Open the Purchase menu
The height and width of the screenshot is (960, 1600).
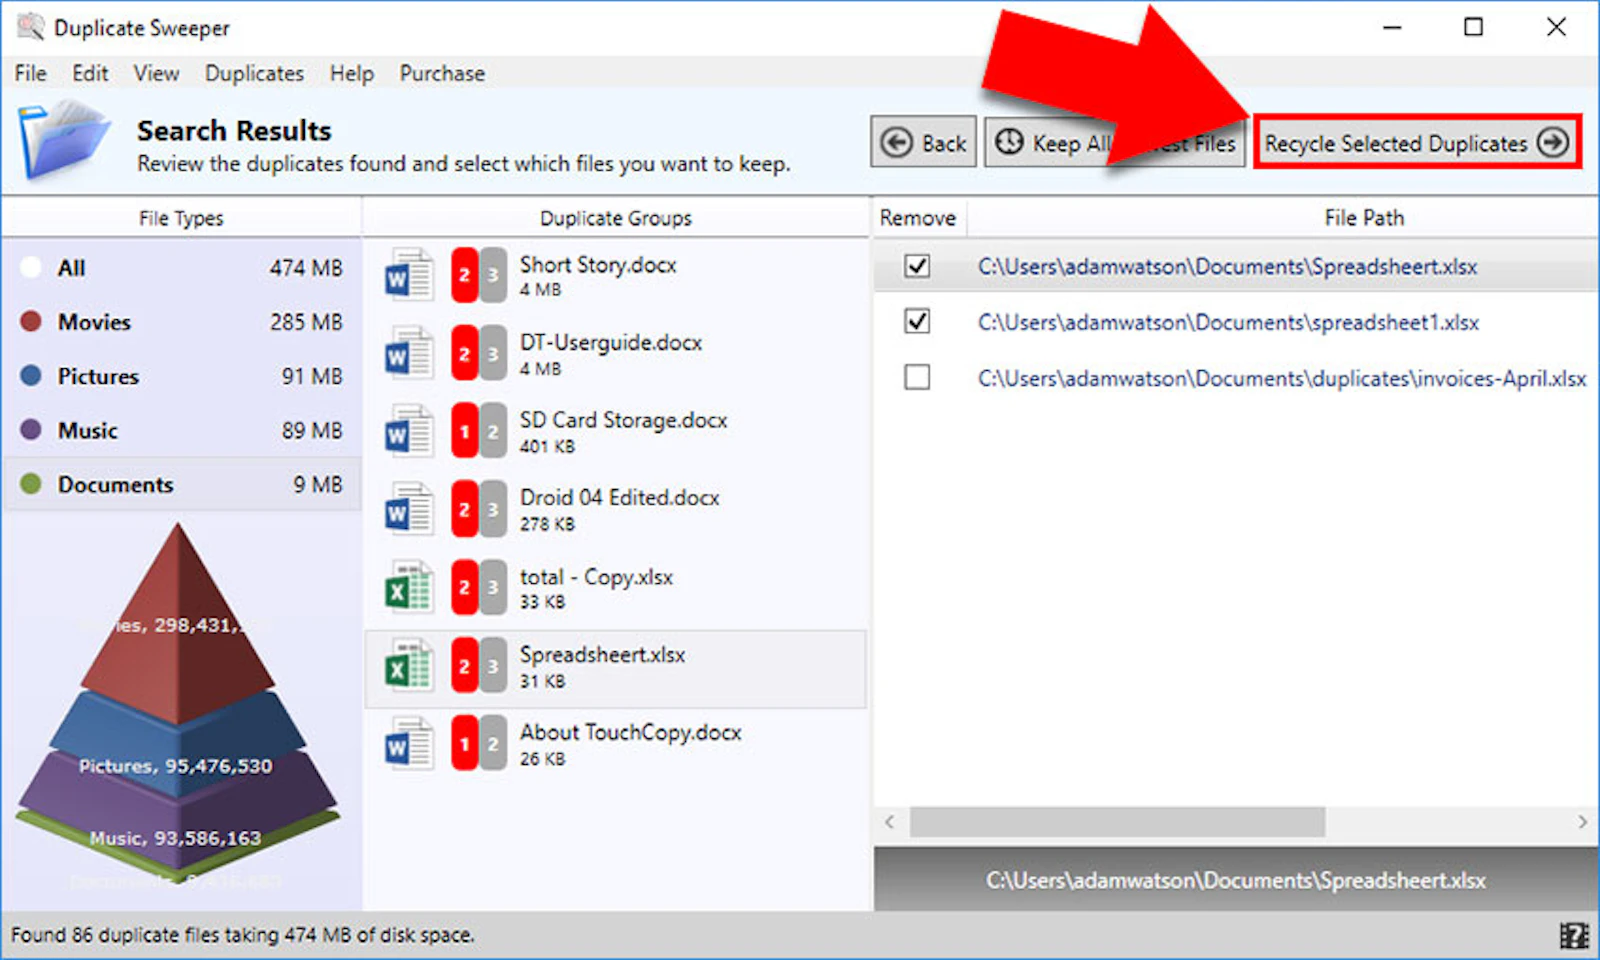click(x=442, y=73)
